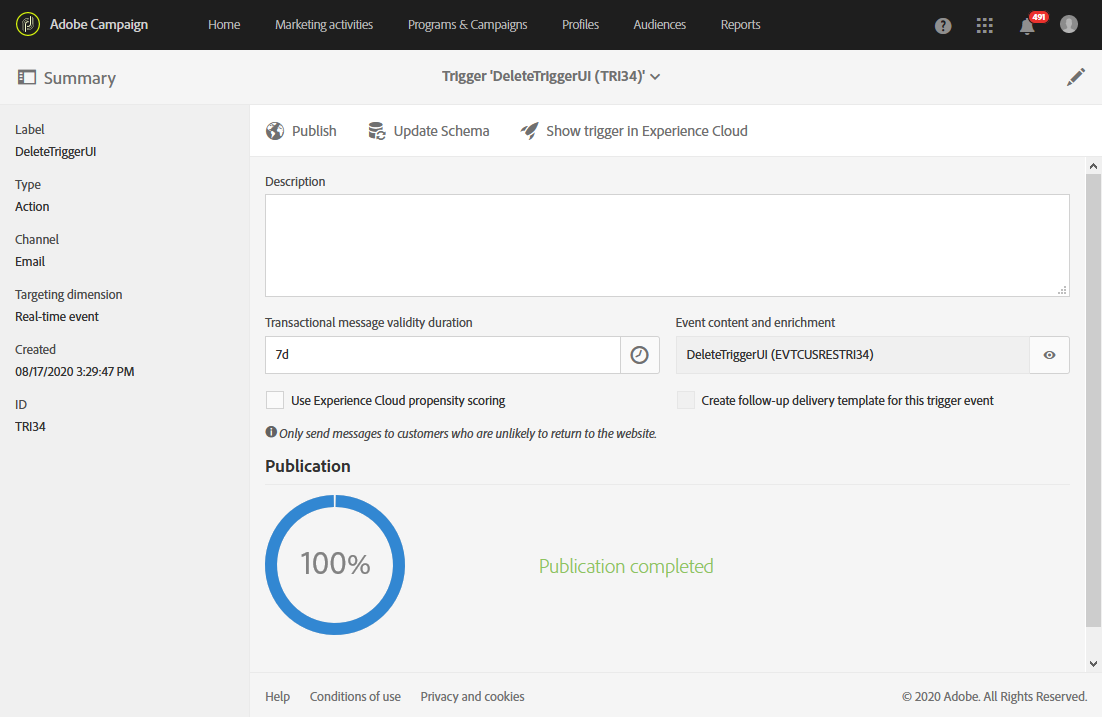The height and width of the screenshot is (717, 1102).
Task: Select the Action type value
Action: click(x=32, y=206)
